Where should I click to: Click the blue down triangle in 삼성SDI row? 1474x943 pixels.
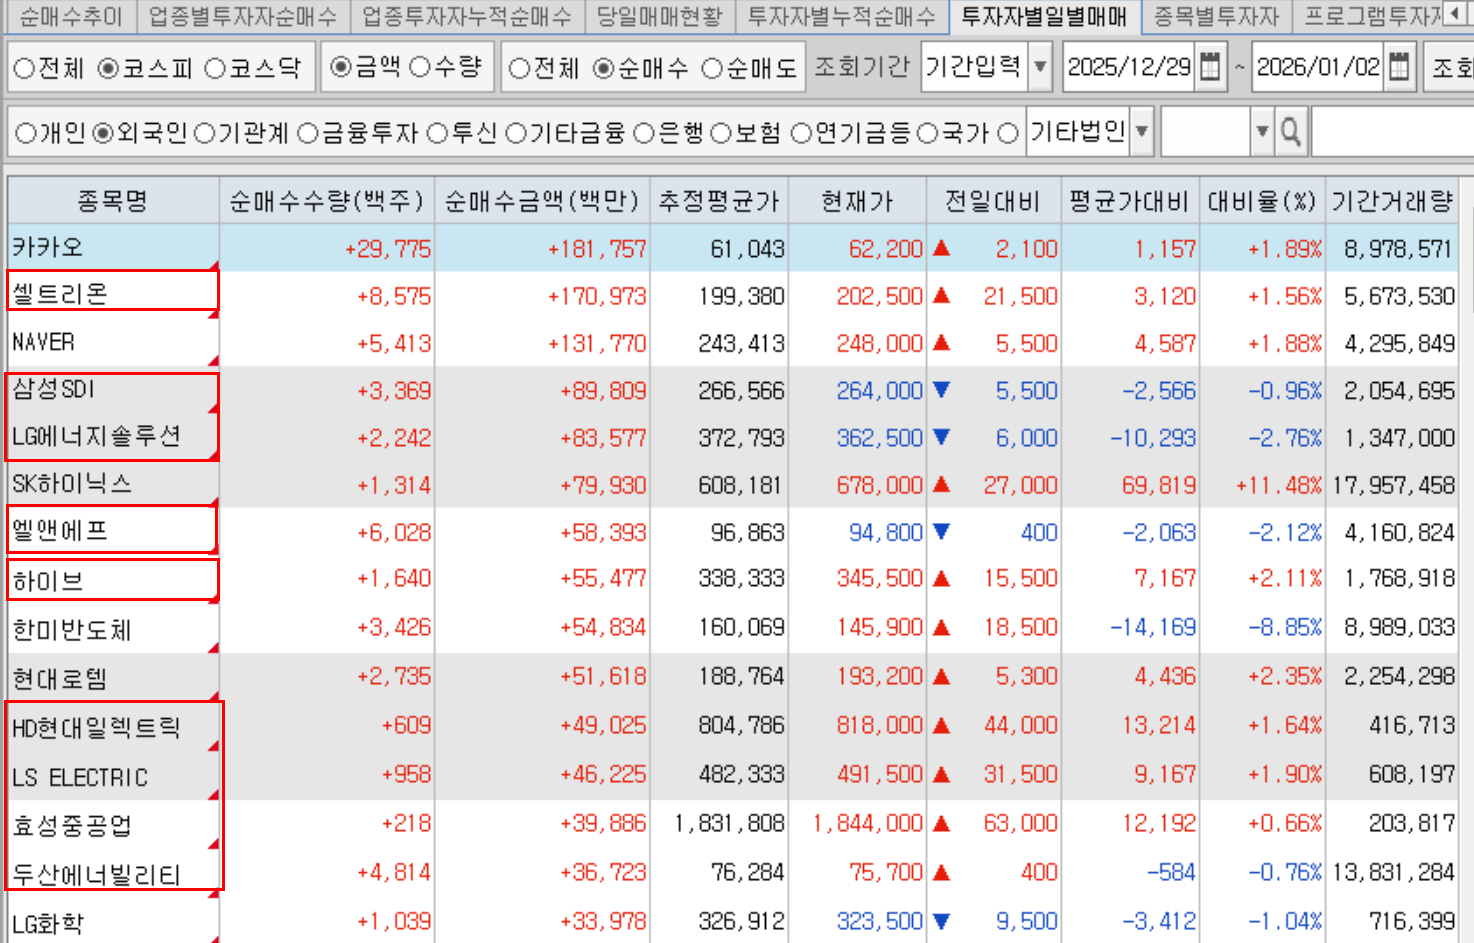(941, 390)
